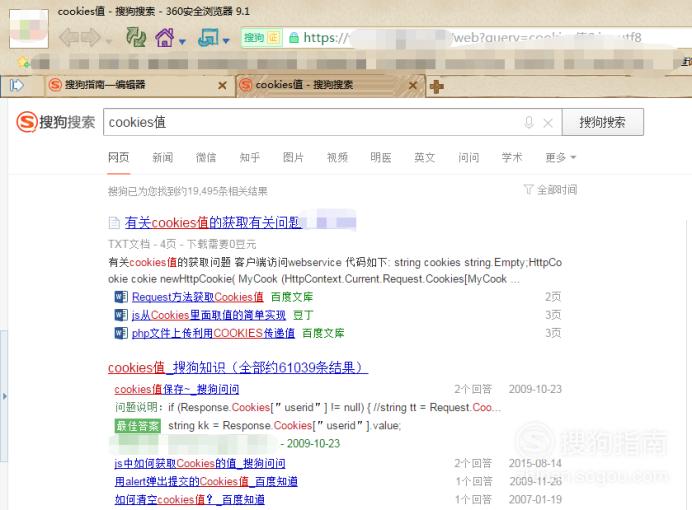Click the 搜狗搜索 search button
692x510 pixels.
601,122
